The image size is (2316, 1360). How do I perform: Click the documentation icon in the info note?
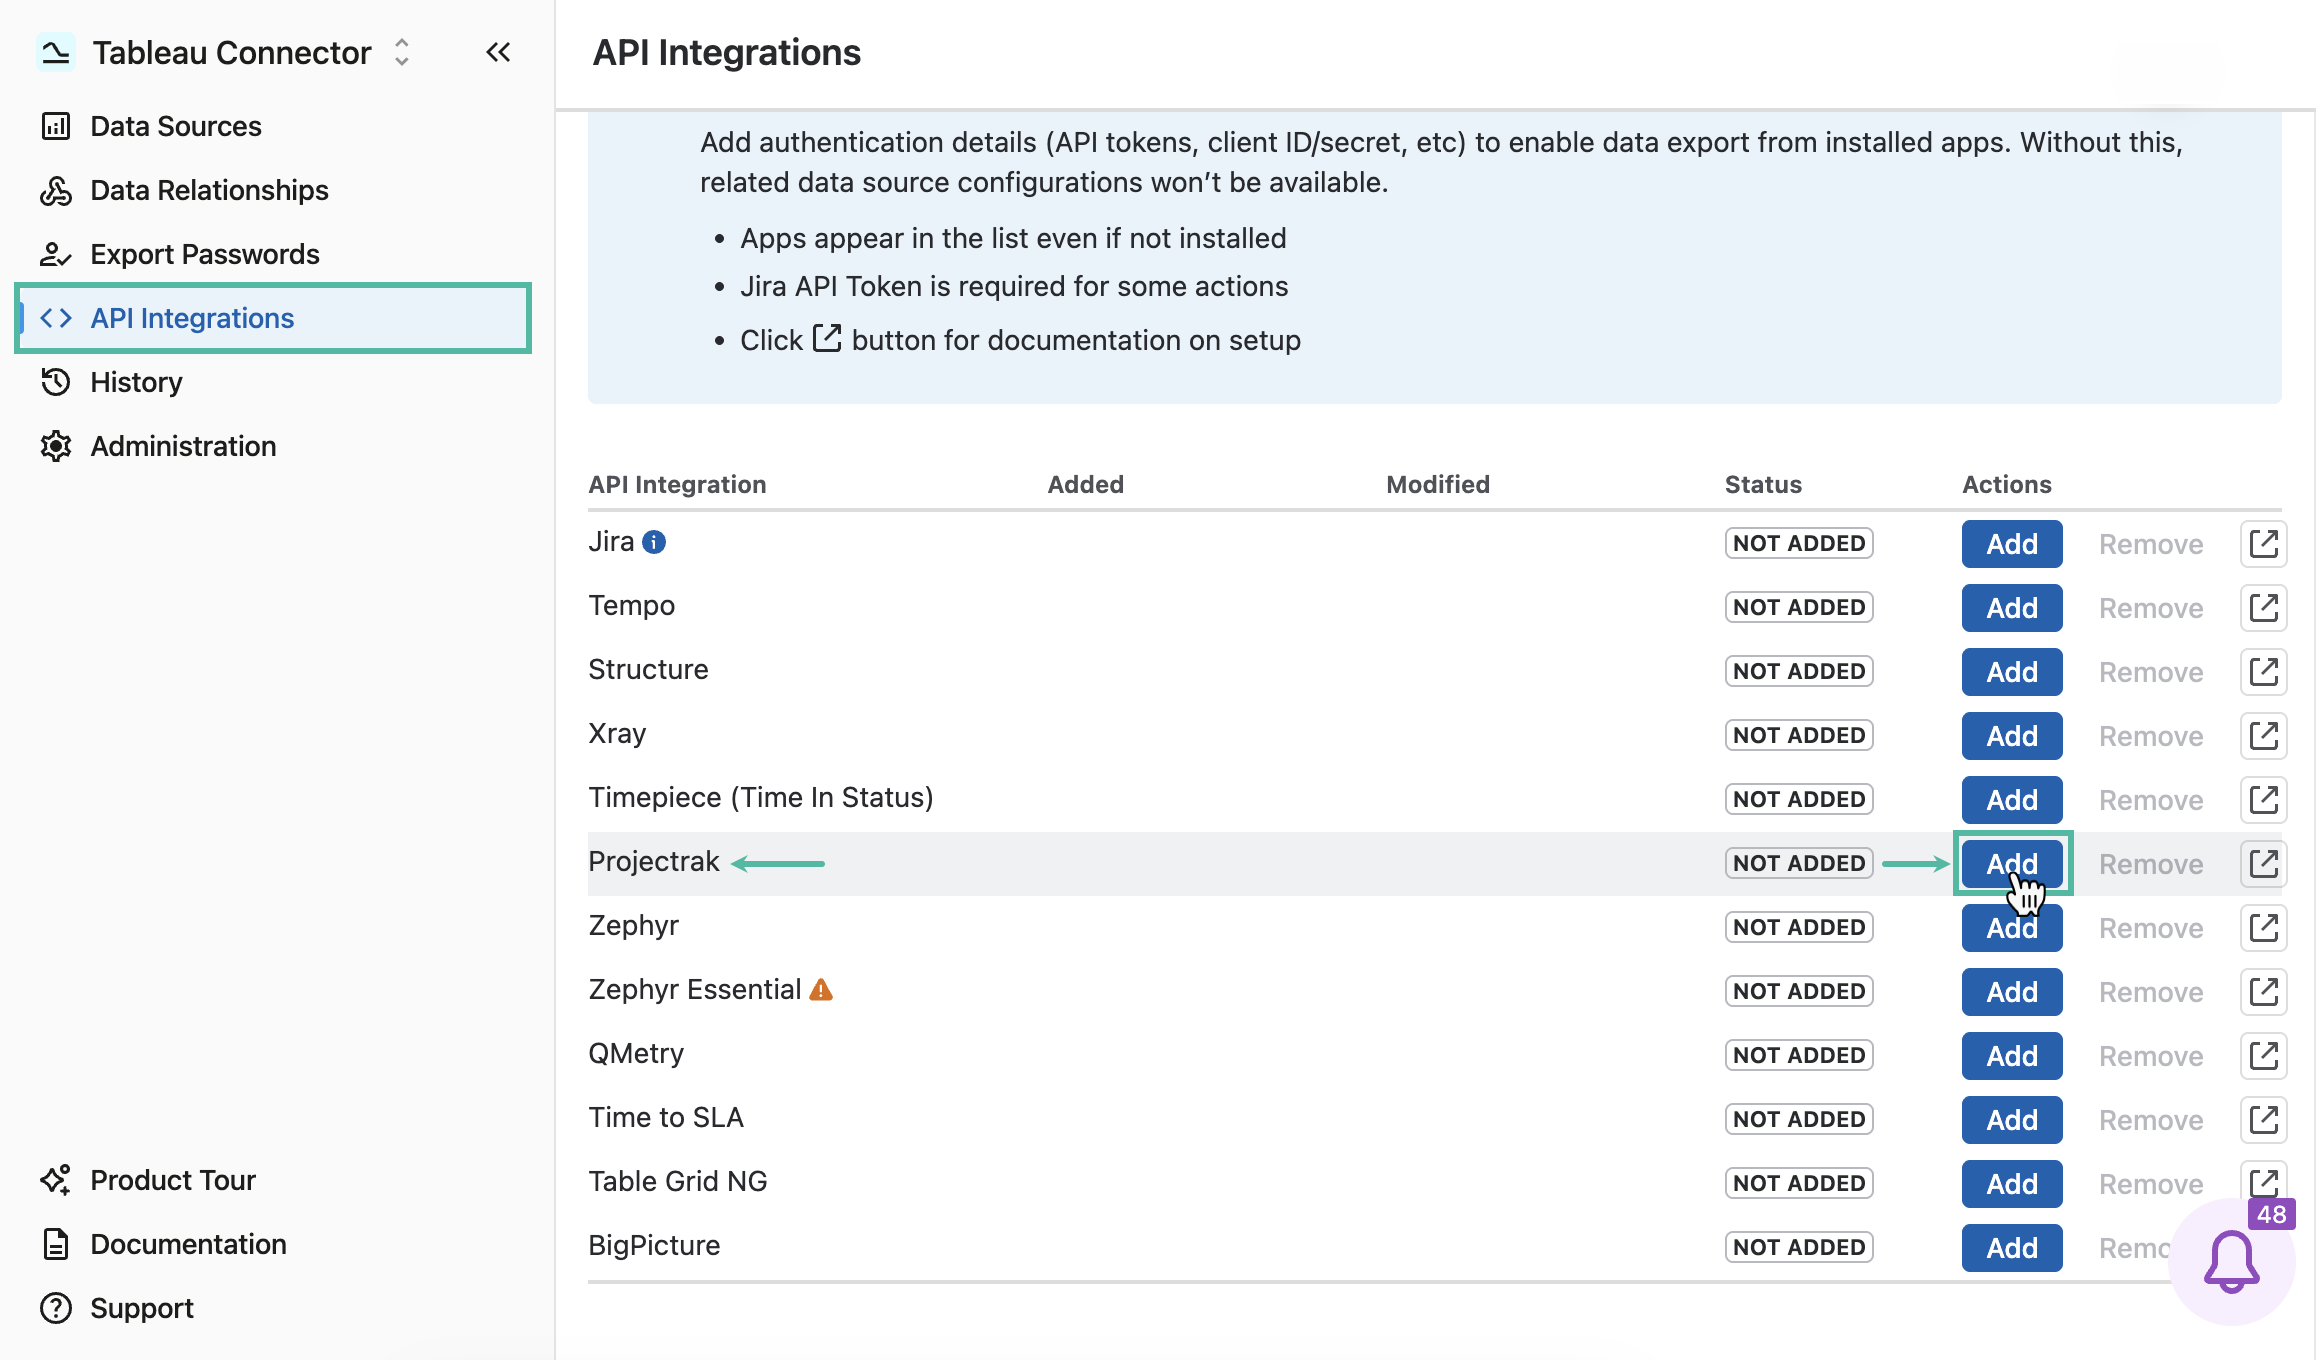[827, 338]
